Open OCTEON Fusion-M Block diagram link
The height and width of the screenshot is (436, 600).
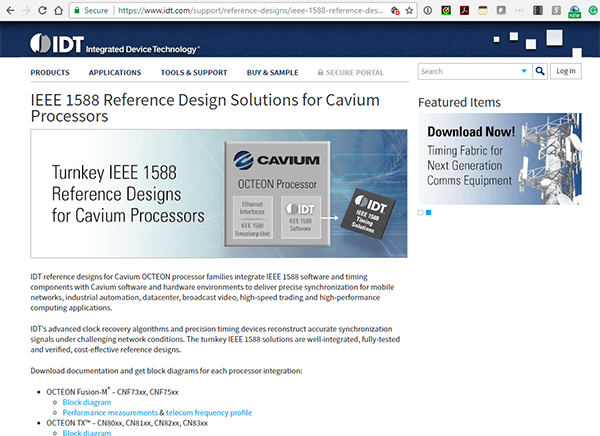tap(87, 402)
